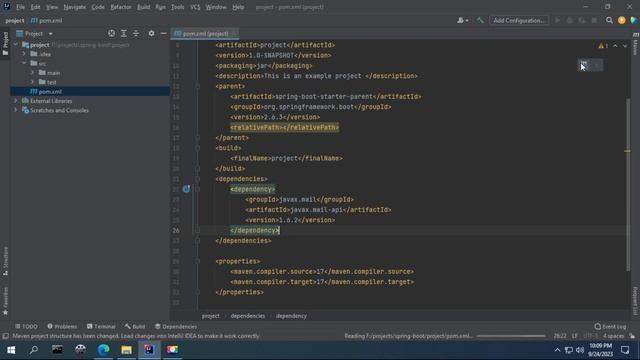This screenshot has height=360, width=640.
Task: Expand the test folder
Action: coord(33,82)
